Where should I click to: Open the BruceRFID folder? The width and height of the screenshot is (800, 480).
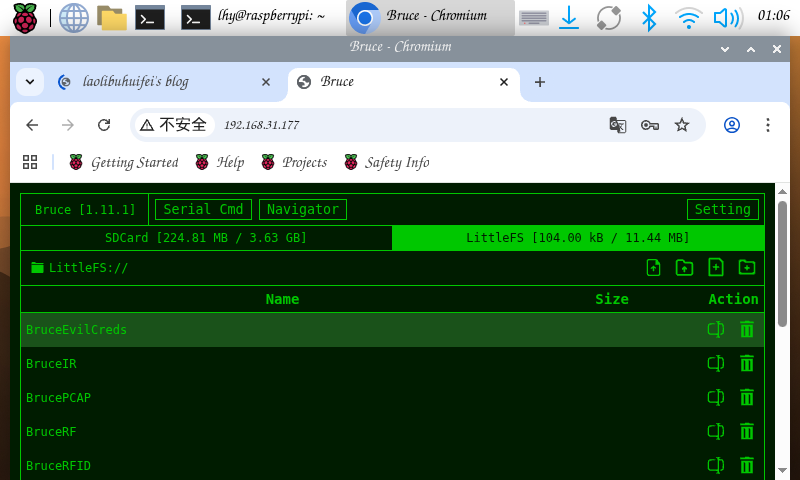59,466
